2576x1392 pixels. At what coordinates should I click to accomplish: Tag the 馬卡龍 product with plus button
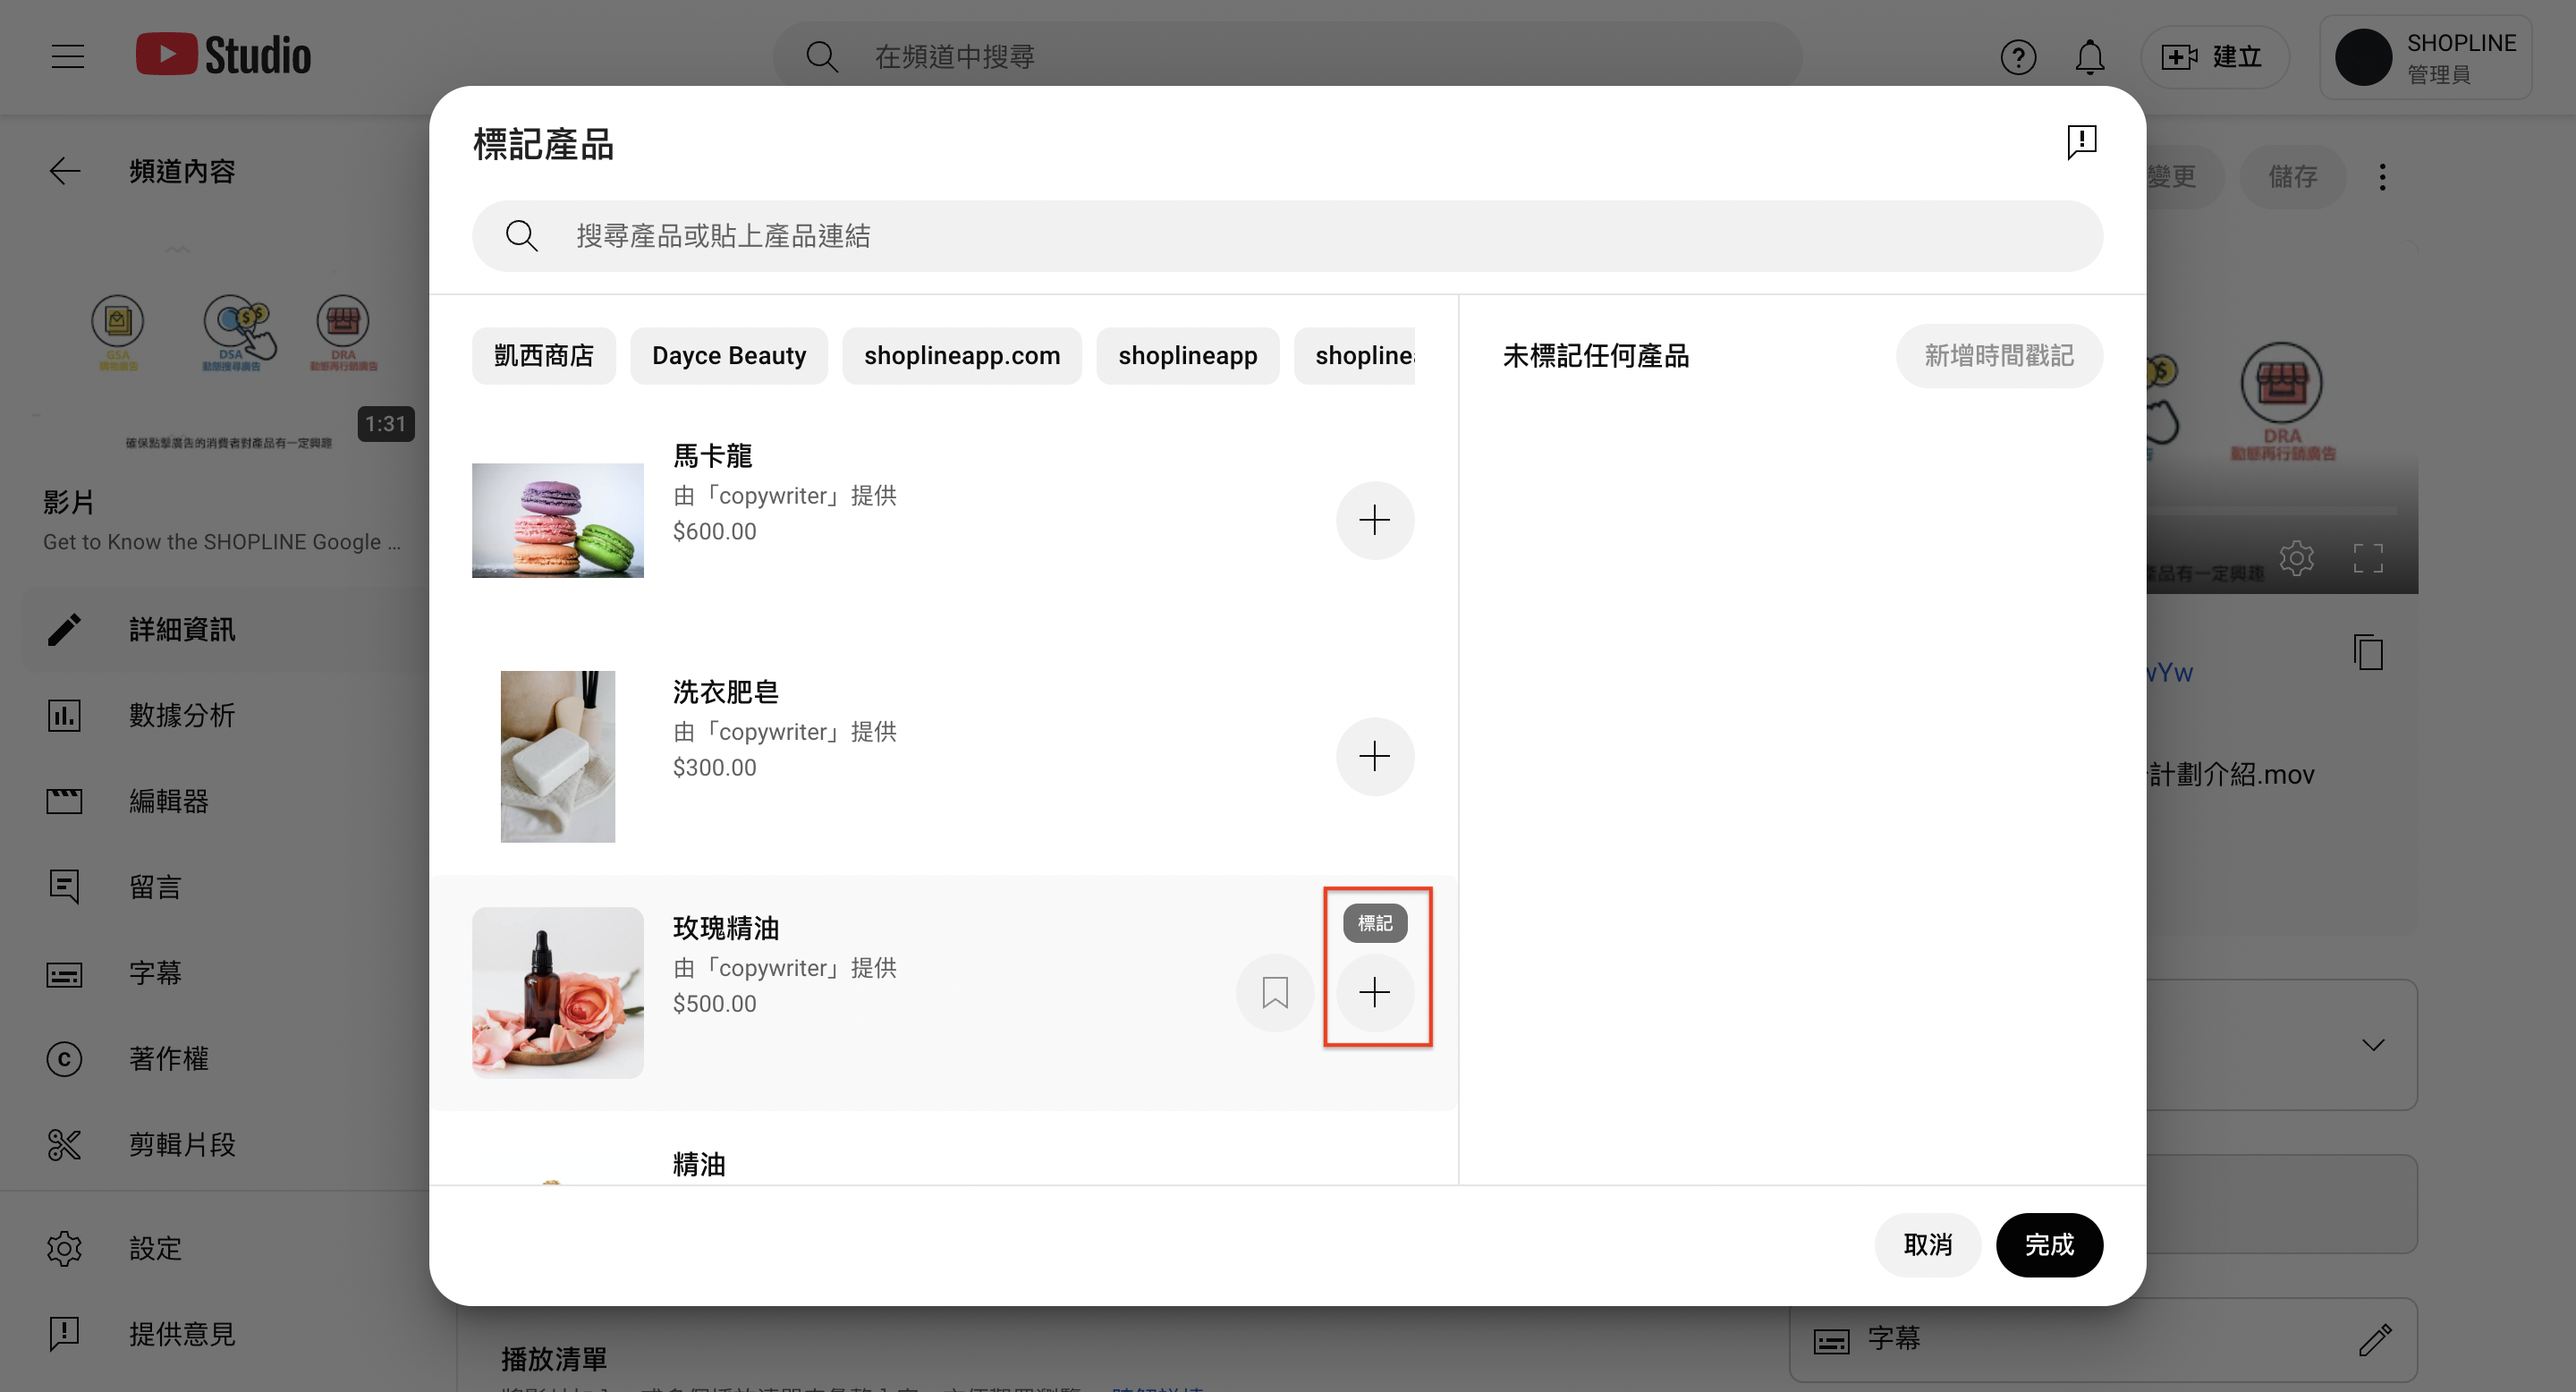click(x=1375, y=520)
